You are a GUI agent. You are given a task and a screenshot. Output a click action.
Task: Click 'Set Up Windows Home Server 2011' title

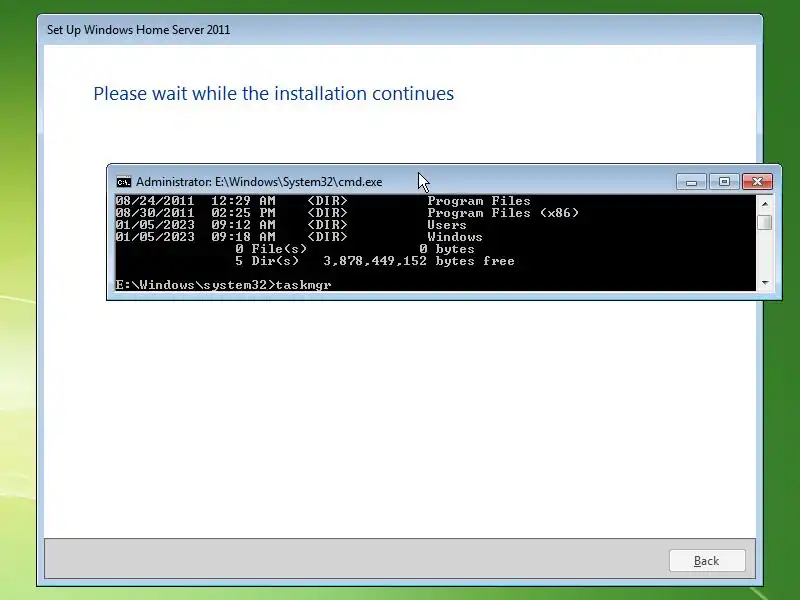pos(138,30)
